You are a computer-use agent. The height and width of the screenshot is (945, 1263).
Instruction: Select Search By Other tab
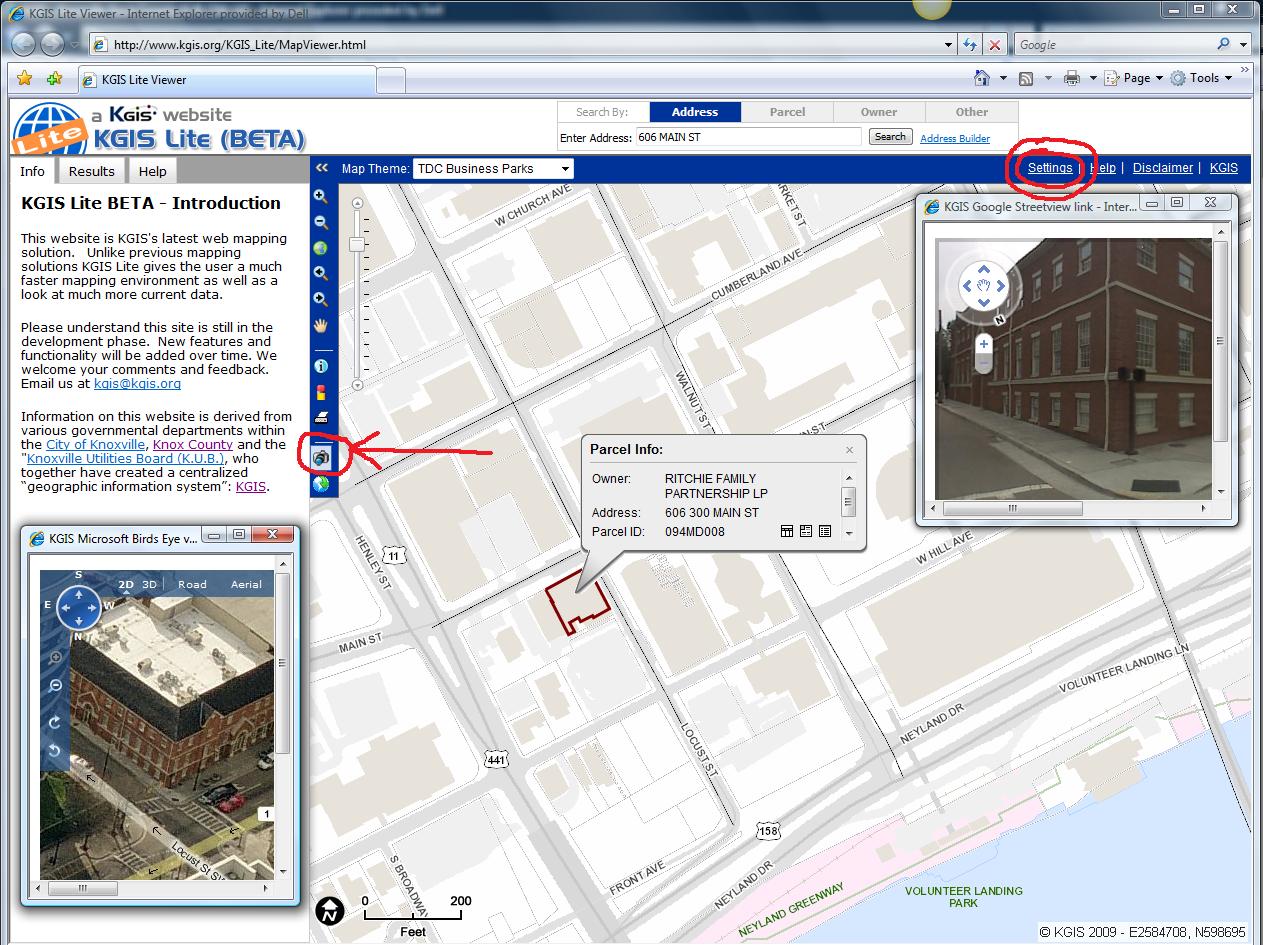971,112
